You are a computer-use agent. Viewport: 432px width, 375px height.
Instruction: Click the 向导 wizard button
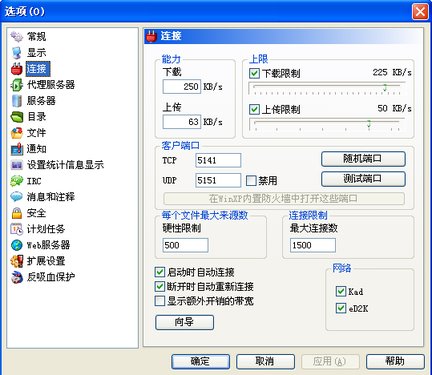pyautogui.click(x=185, y=322)
